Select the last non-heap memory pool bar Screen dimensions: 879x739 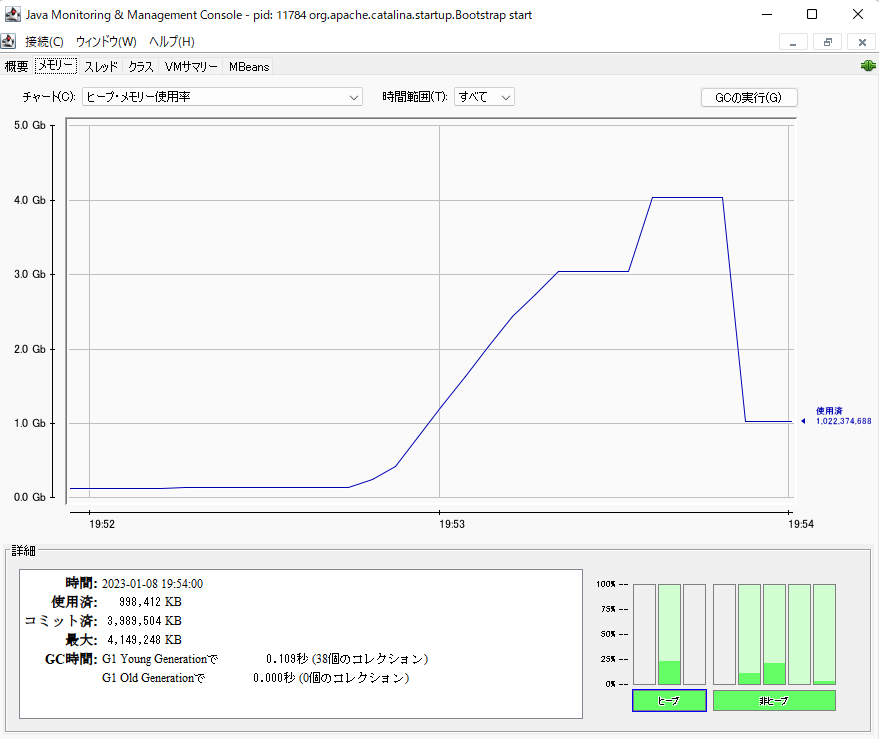824,634
